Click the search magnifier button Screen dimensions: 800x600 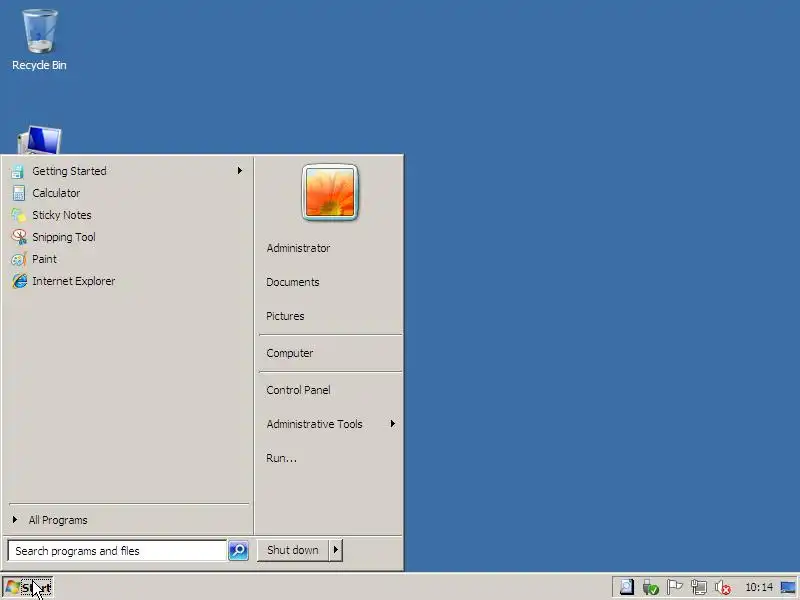[x=238, y=551]
